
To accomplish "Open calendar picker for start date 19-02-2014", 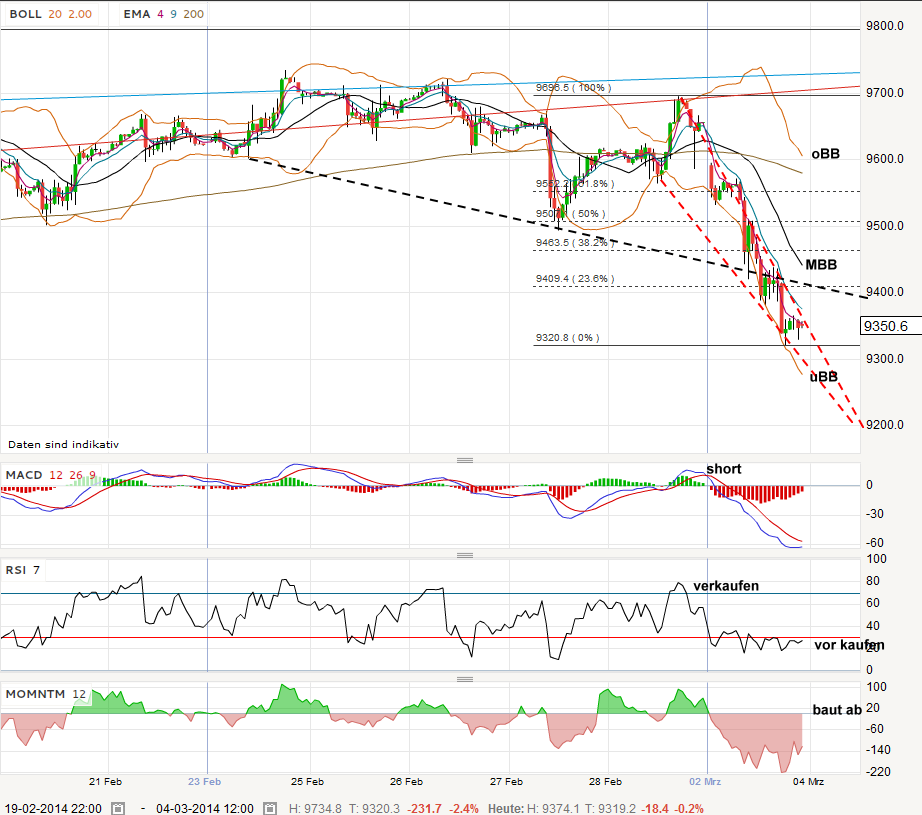I will point(118,809).
